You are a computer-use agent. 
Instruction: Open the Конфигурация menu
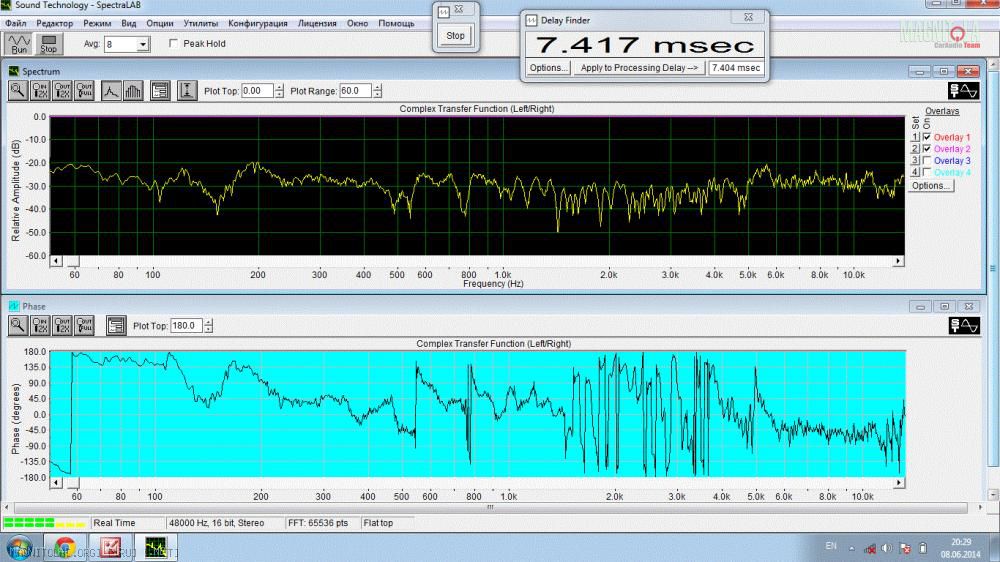(x=258, y=23)
